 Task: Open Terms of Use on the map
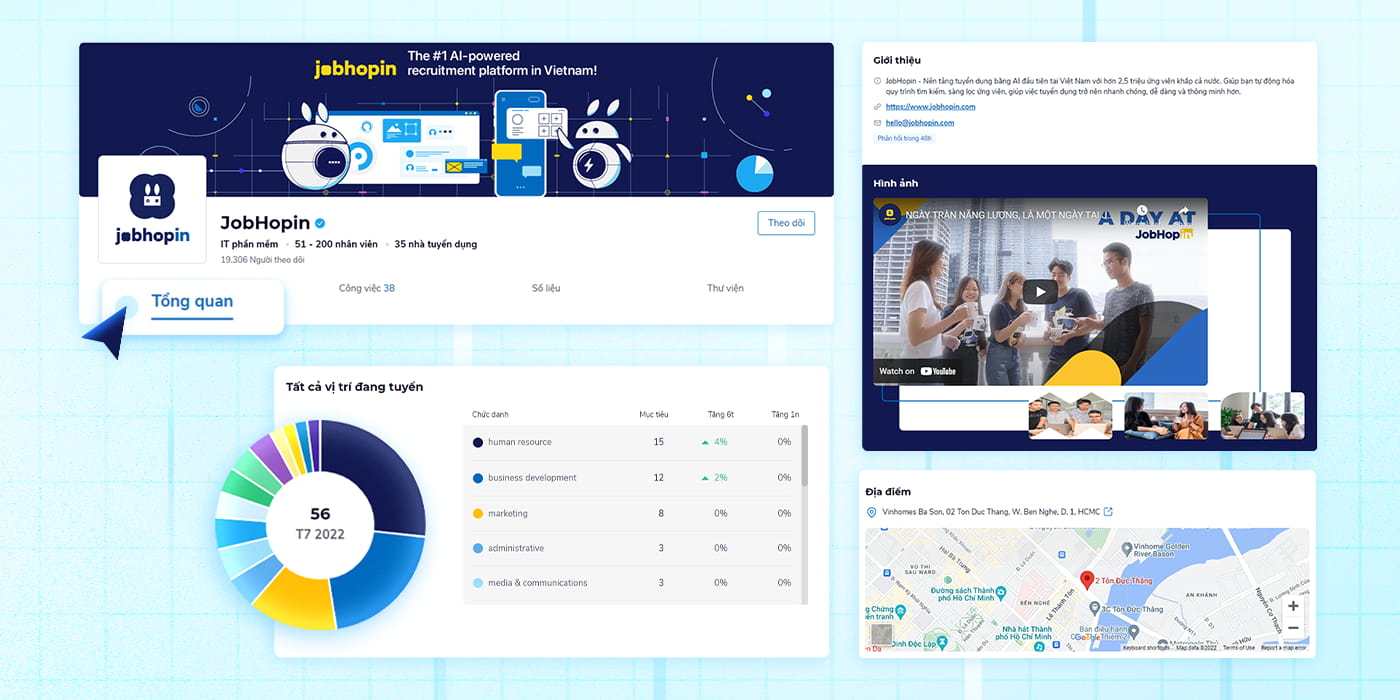click(x=1239, y=648)
